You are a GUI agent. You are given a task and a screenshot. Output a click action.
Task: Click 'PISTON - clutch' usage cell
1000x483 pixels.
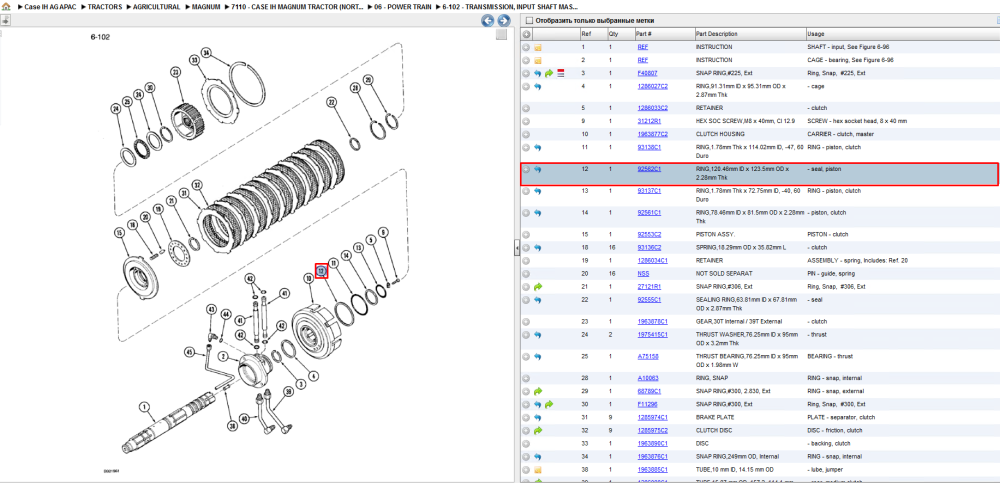click(x=827, y=234)
